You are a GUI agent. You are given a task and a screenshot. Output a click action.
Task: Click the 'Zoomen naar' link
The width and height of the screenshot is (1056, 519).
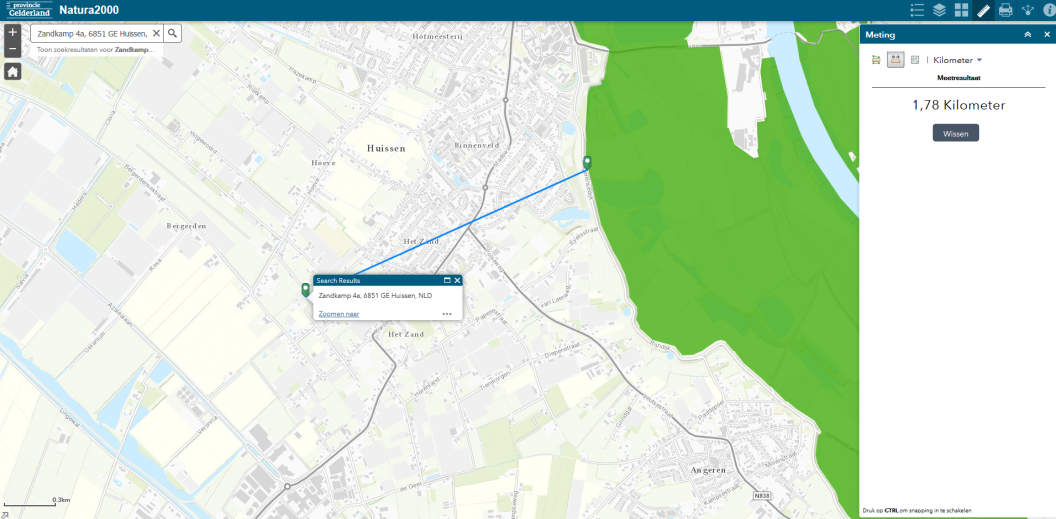pos(338,314)
